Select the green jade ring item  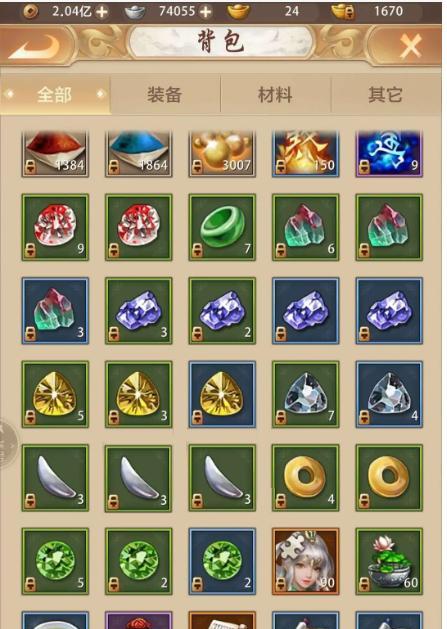pos(222,227)
